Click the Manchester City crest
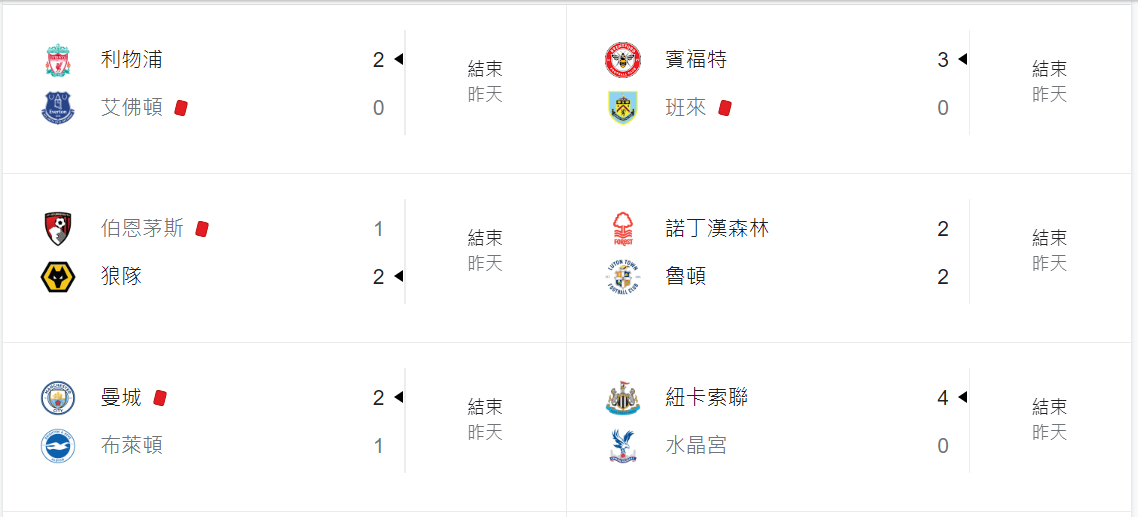 (x=58, y=398)
